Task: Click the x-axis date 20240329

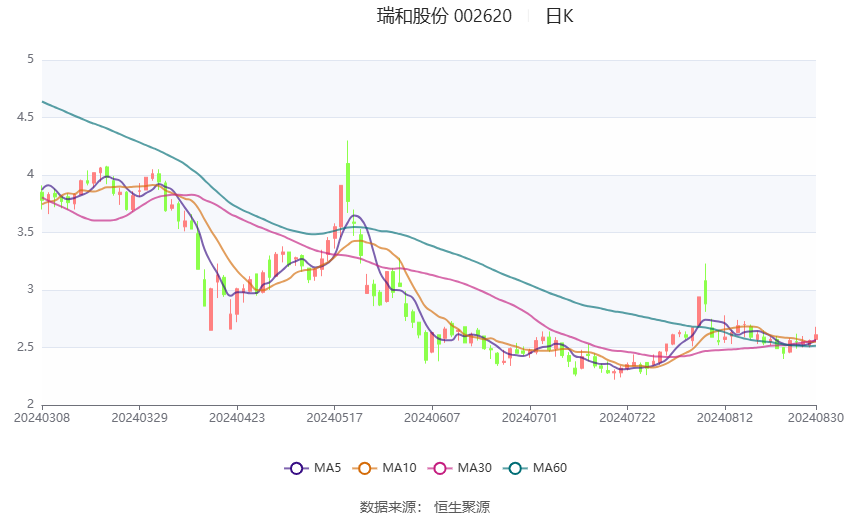Action: pyautogui.click(x=139, y=418)
